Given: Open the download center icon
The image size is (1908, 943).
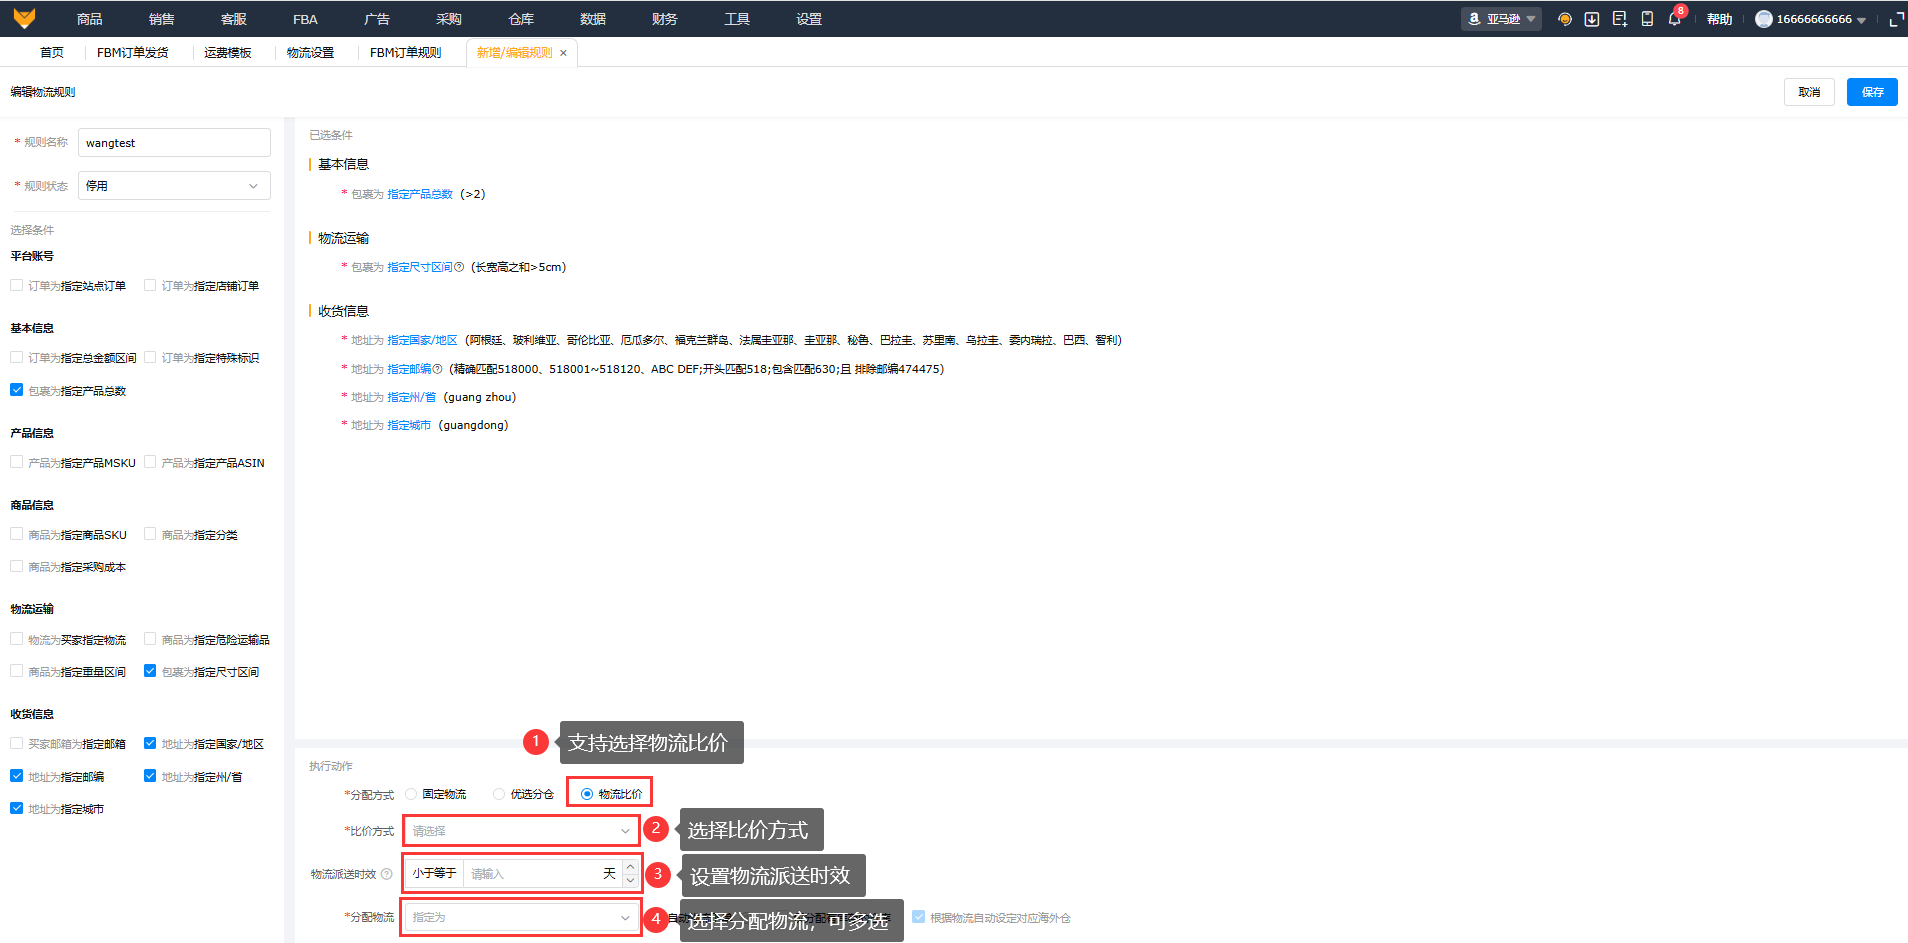Looking at the screenshot, I should 1592,19.
